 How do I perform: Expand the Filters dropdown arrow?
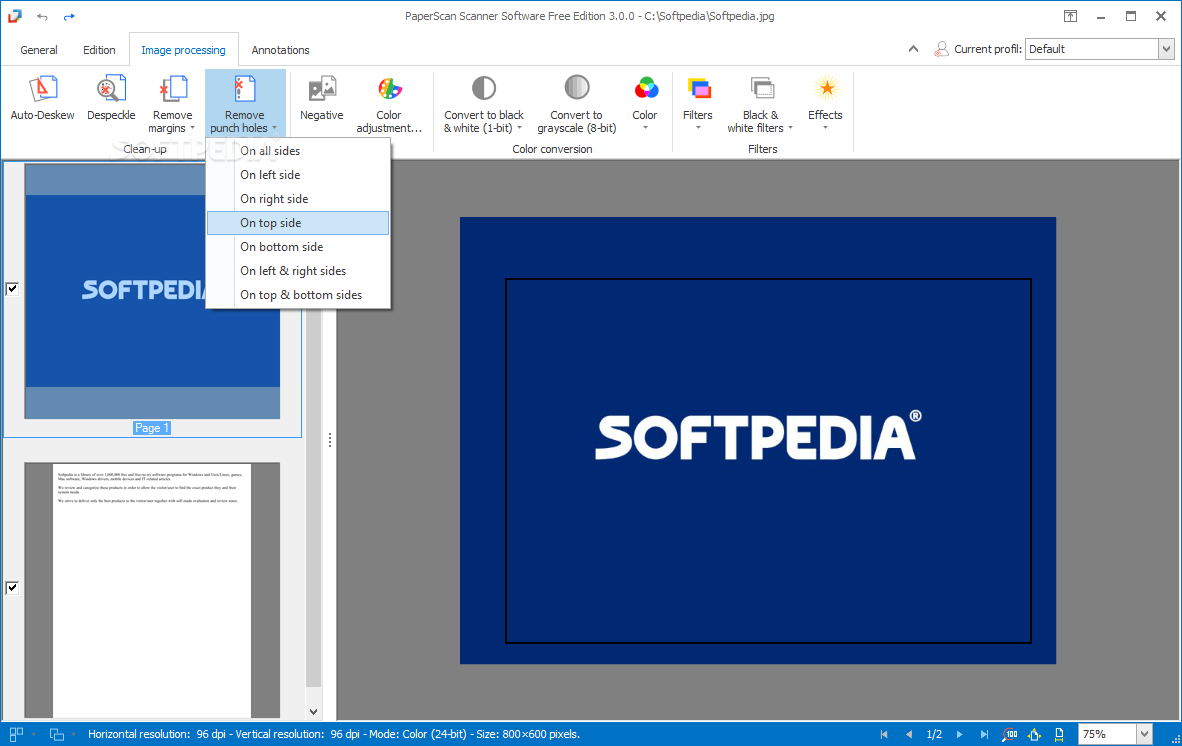[x=697, y=128]
